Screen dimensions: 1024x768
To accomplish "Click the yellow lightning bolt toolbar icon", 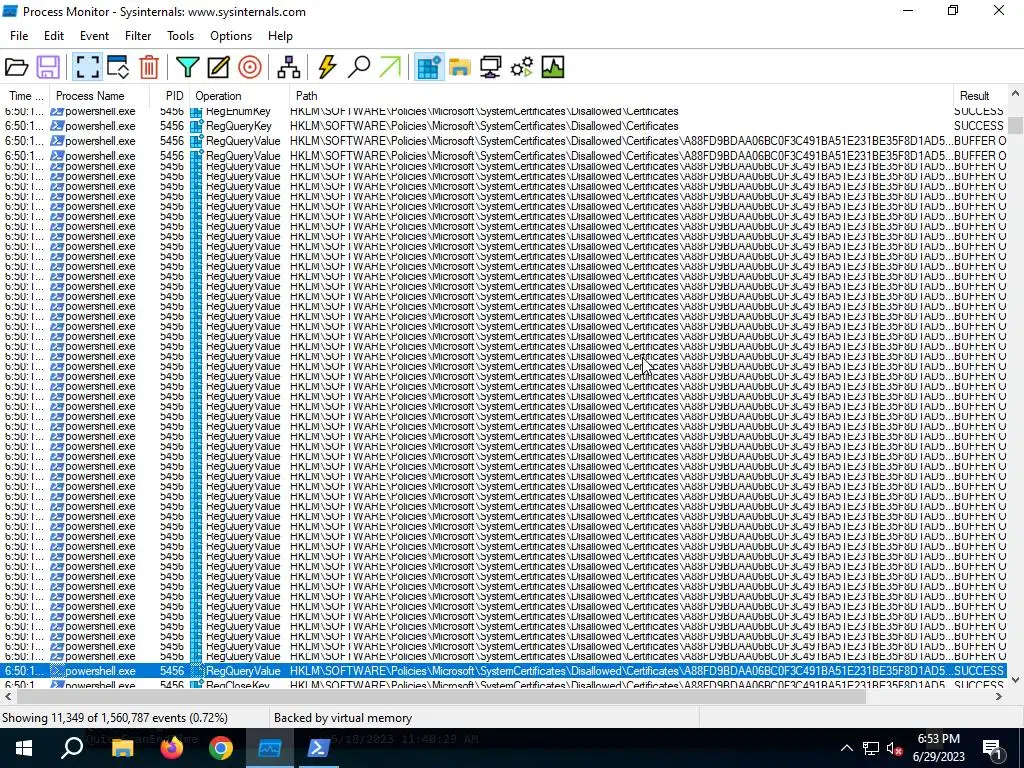I will point(327,67).
